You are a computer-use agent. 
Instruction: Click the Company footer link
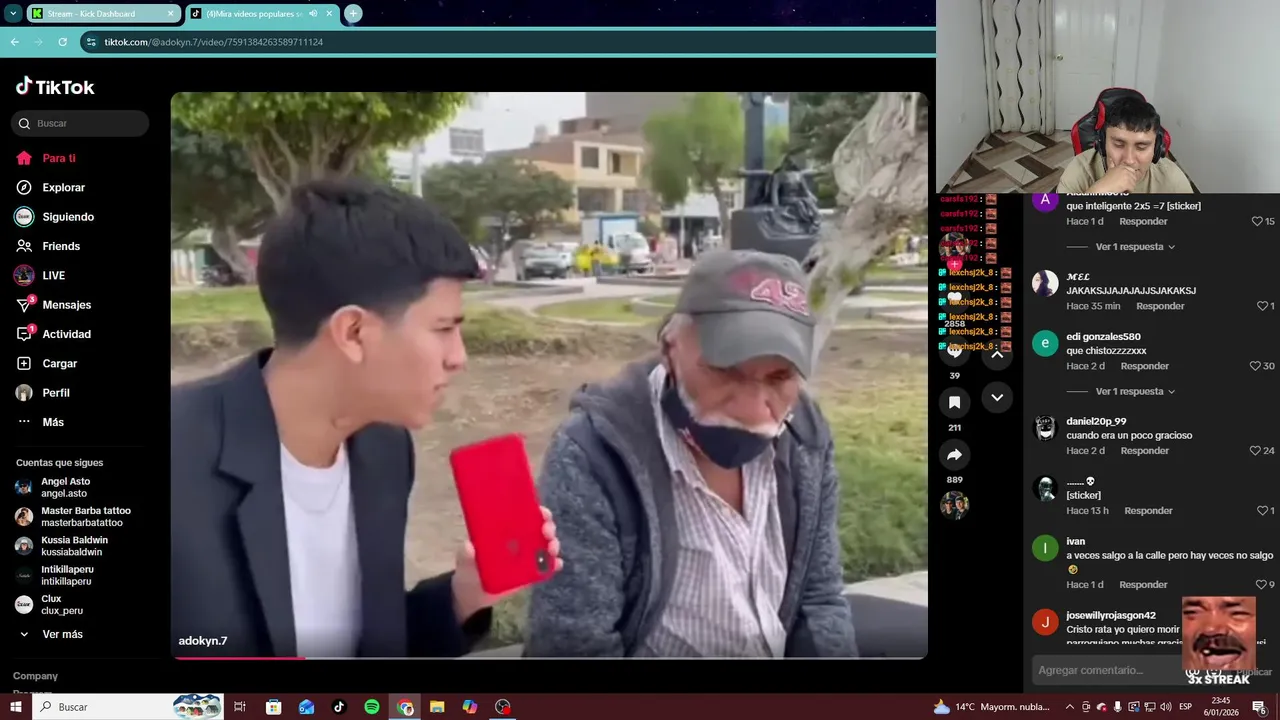pyautogui.click(x=35, y=676)
